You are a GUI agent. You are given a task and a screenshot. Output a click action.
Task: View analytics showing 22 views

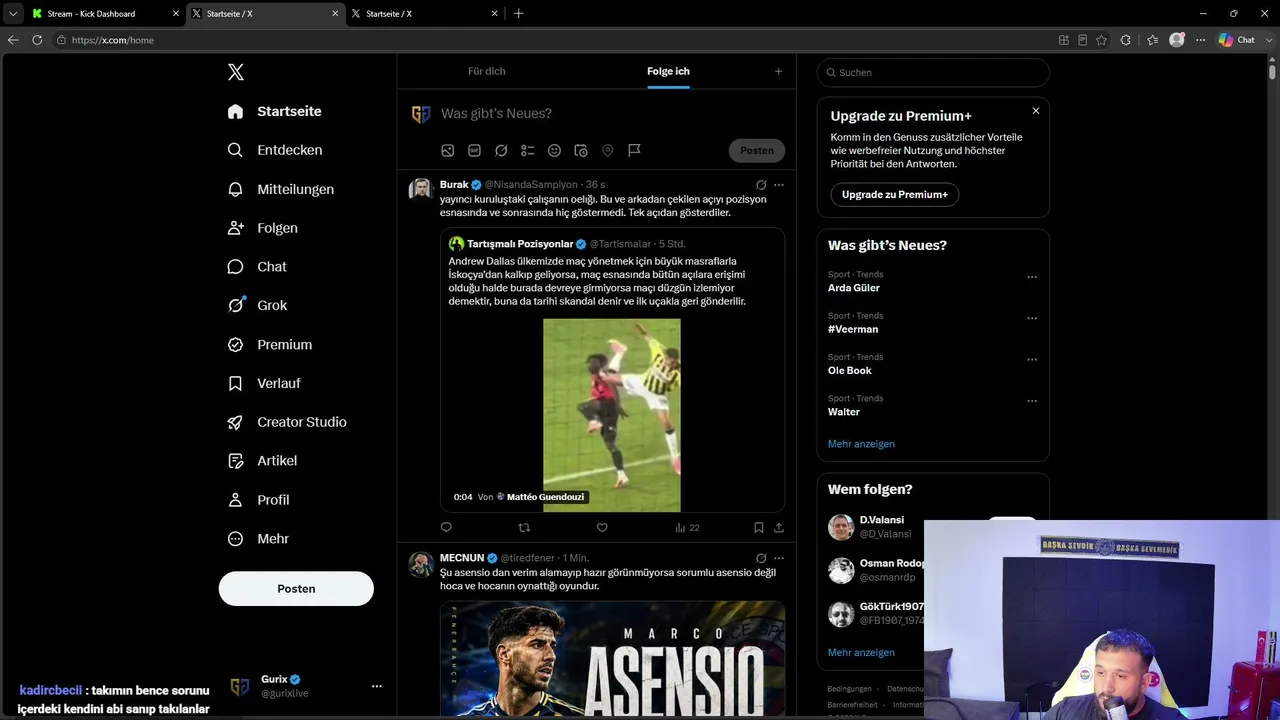687,527
